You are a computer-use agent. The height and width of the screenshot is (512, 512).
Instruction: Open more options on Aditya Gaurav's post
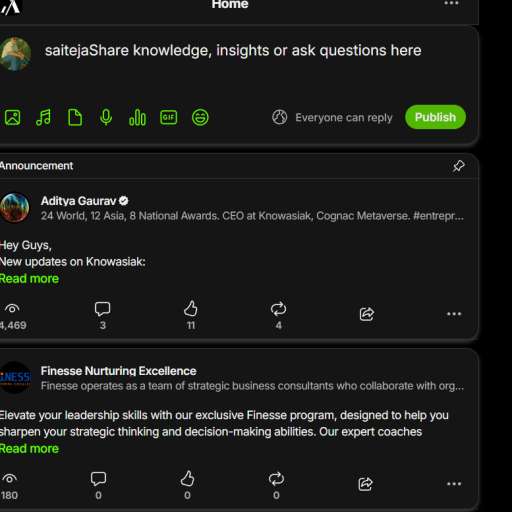pyautogui.click(x=454, y=314)
